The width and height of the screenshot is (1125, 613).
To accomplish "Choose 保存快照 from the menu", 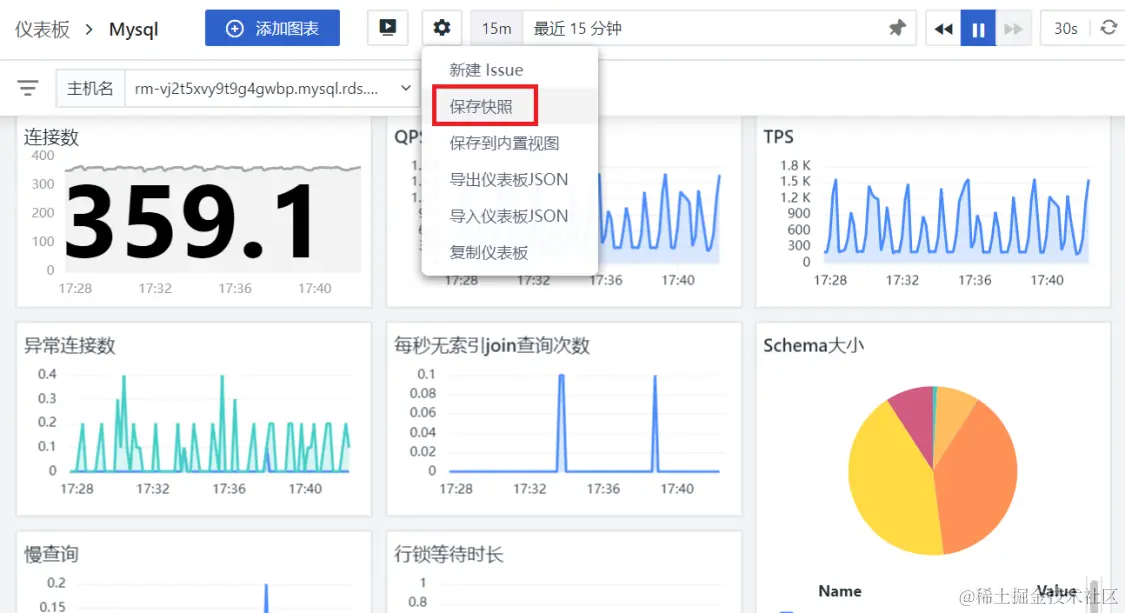I will coord(509,106).
